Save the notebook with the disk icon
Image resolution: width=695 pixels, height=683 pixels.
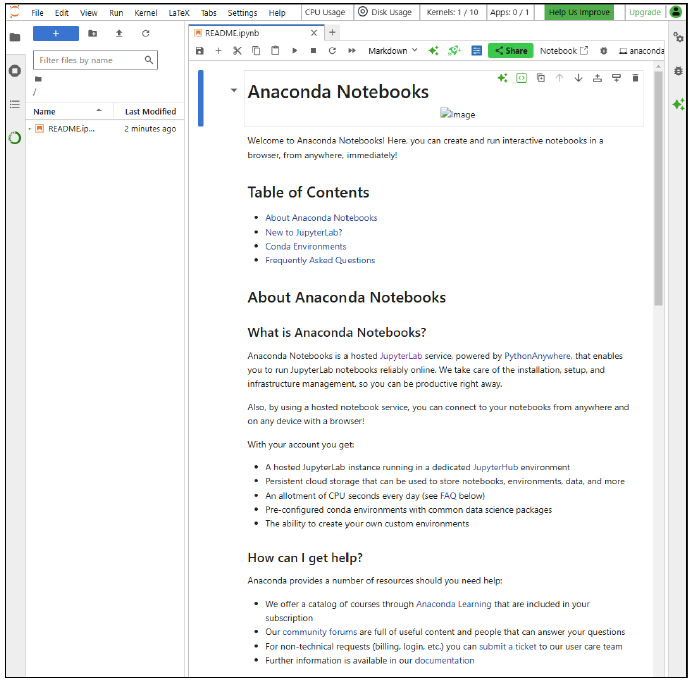click(200, 51)
